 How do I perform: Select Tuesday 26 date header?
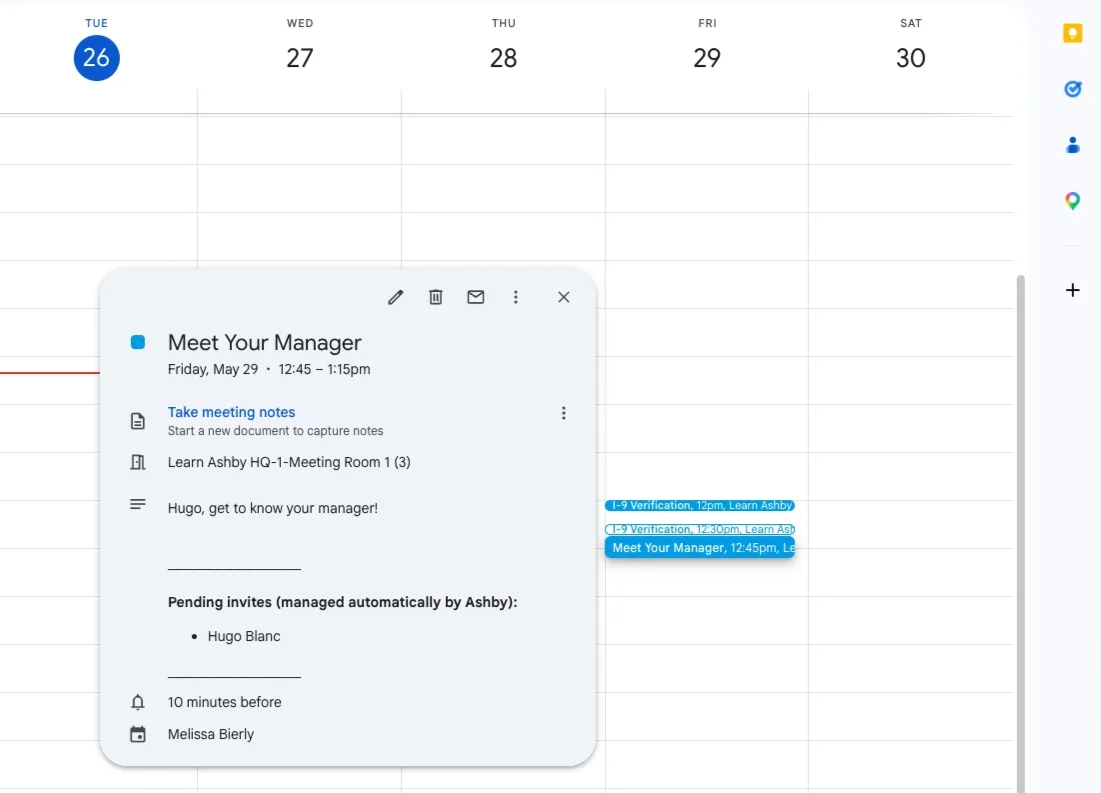pos(97,58)
